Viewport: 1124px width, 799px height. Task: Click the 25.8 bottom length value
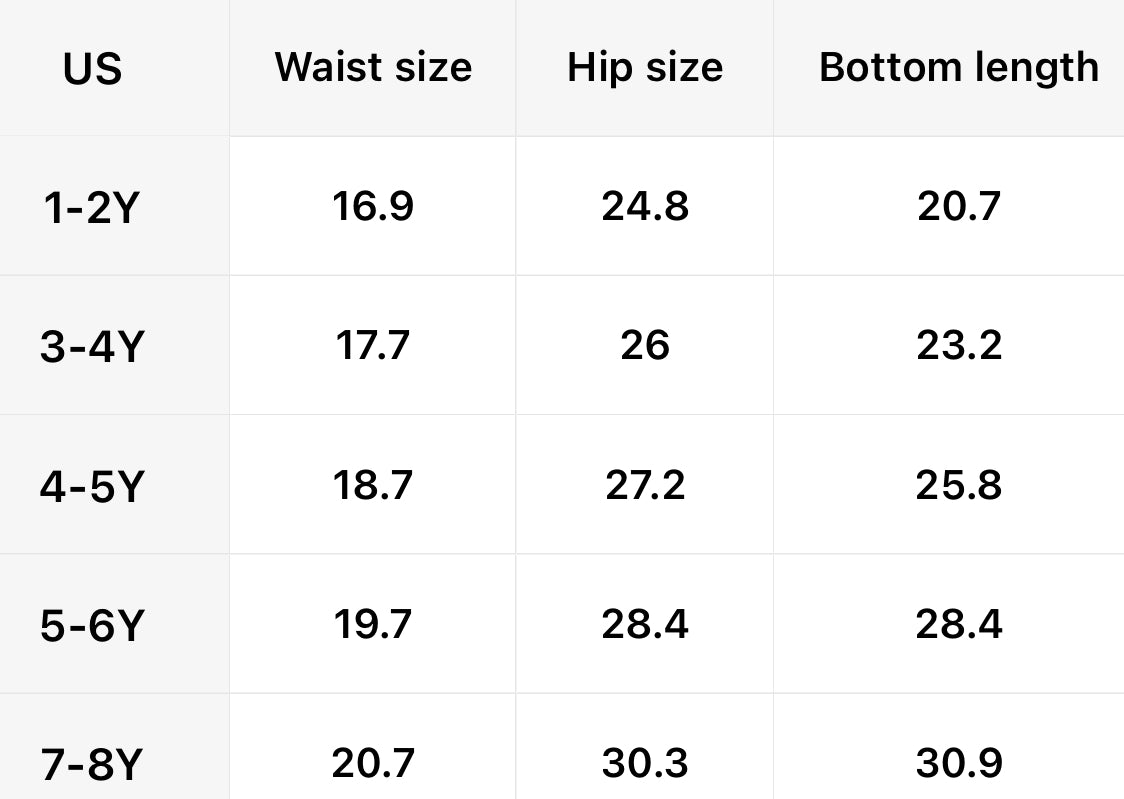[x=958, y=485]
